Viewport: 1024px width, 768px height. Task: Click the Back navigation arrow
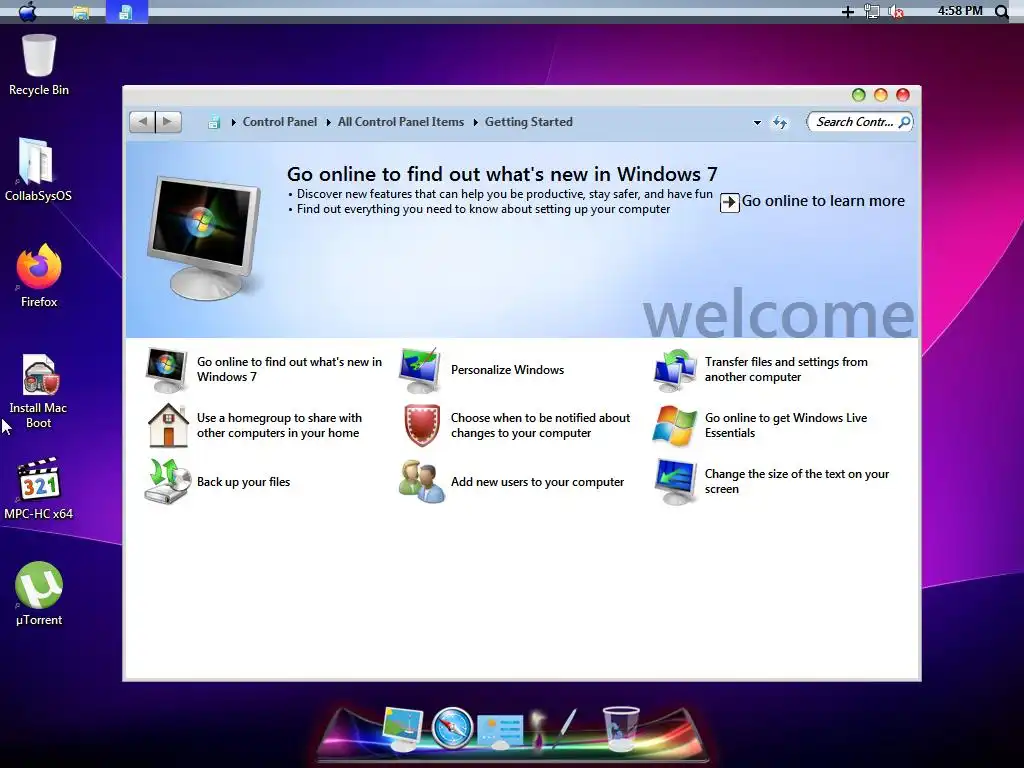tap(142, 121)
